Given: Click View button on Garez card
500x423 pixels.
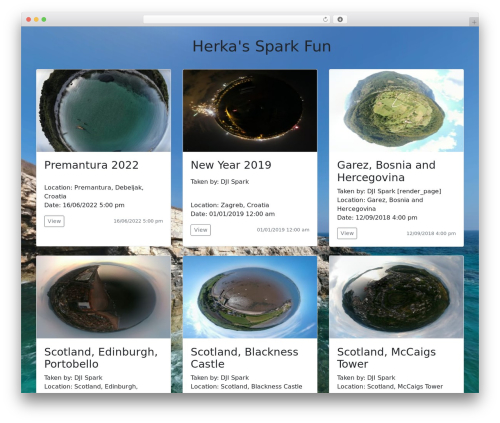Looking at the screenshot, I should click(347, 233).
